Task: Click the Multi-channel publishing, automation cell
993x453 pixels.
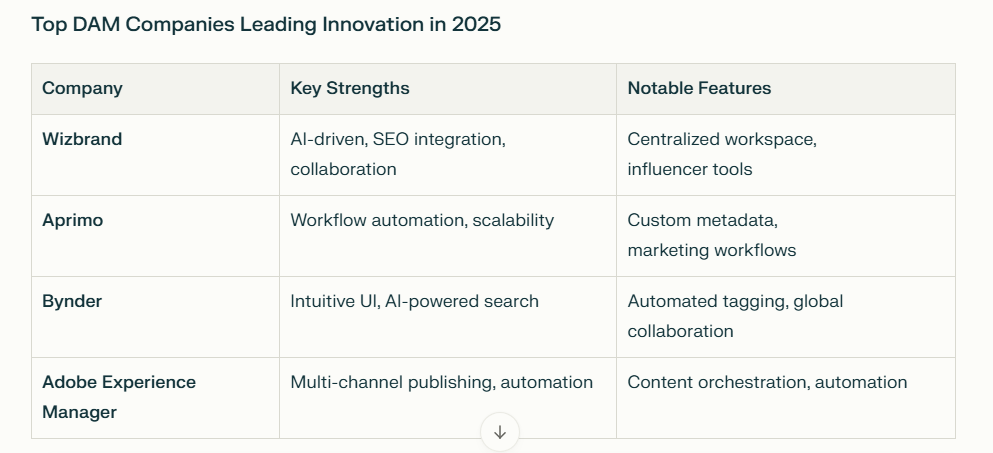Action: click(448, 398)
